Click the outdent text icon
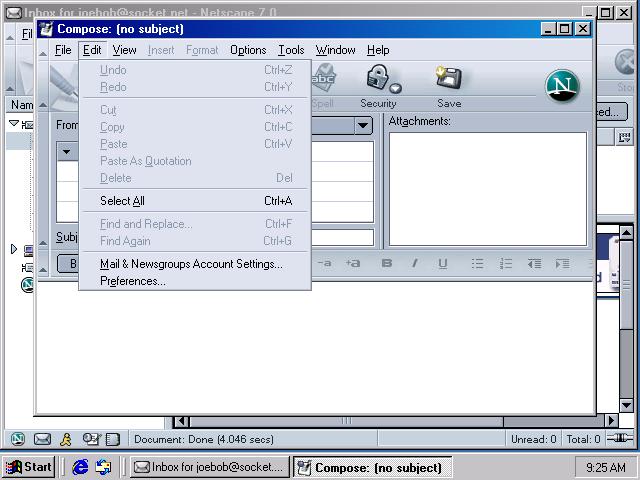This screenshot has height=480, width=640. [534, 264]
